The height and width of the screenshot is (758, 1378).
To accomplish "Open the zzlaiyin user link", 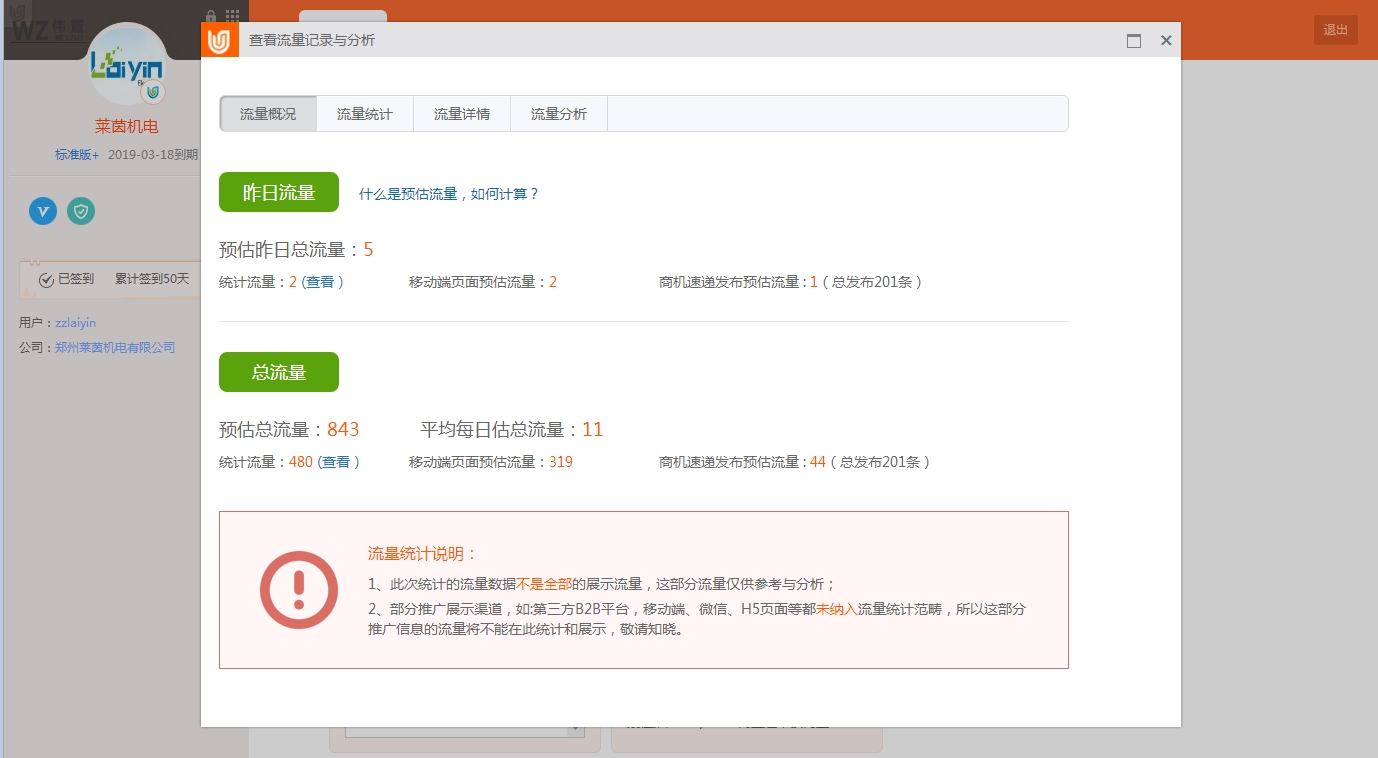I will tap(76, 323).
